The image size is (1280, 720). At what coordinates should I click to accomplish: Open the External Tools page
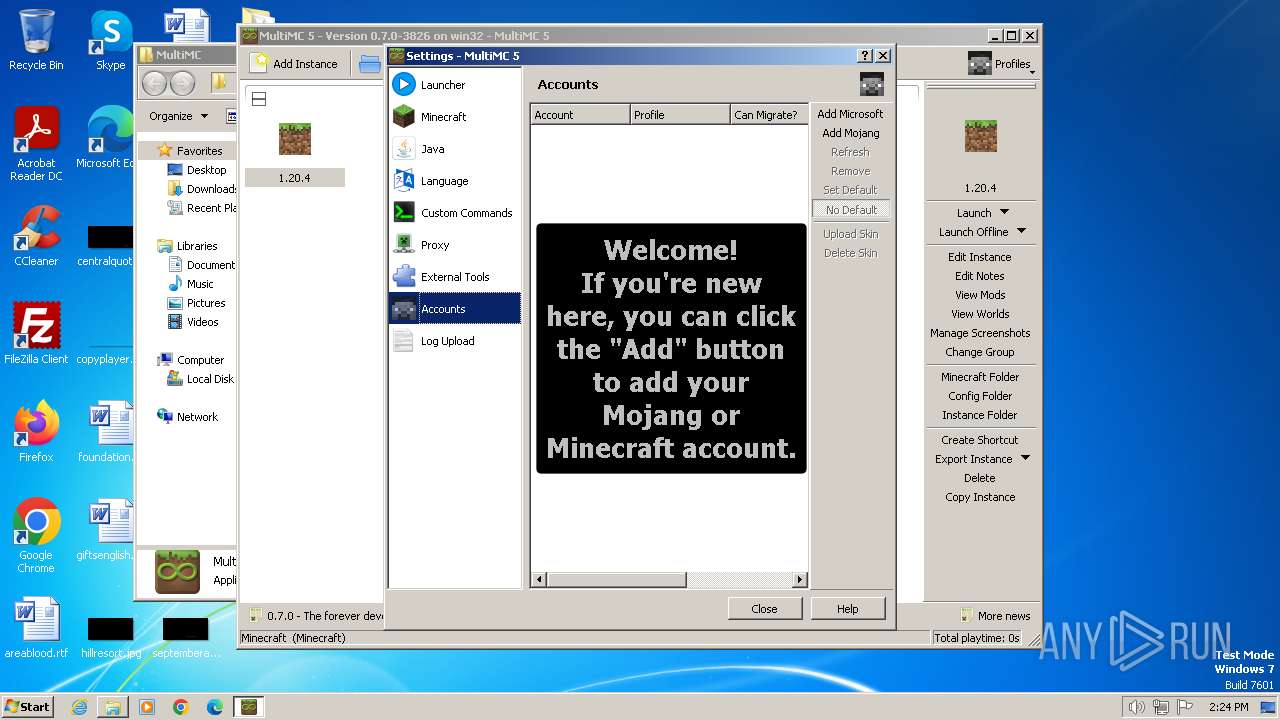[455, 277]
